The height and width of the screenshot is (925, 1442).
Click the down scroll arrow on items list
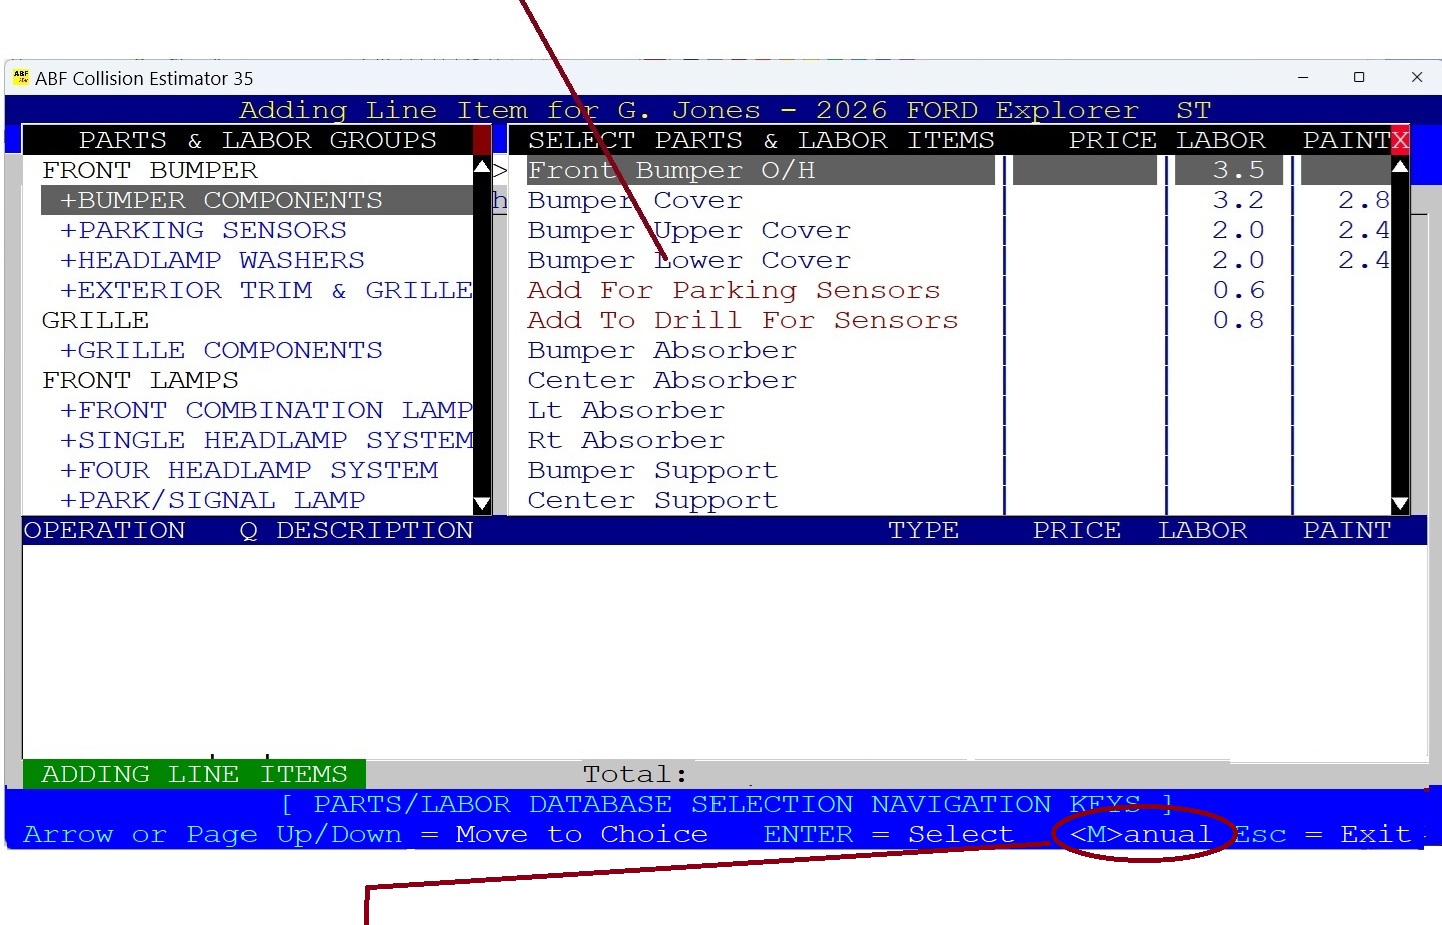click(1400, 504)
